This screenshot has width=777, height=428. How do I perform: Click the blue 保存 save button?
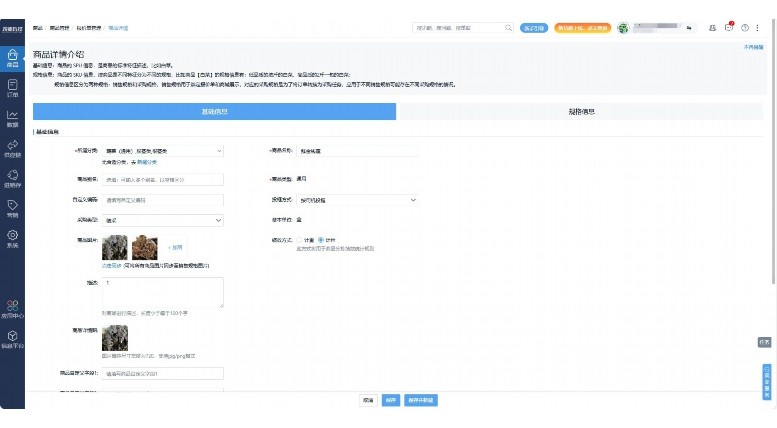pyautogui.click(x=390, y=400)
